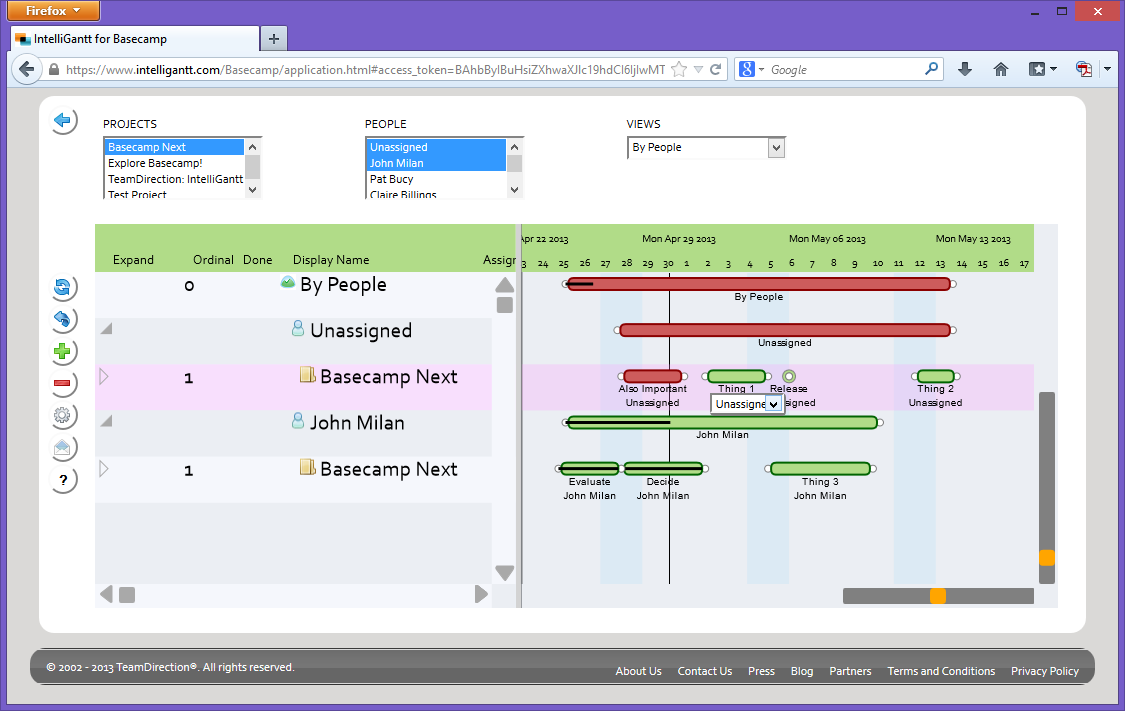
Task: Click the orange vertical Gantt slider handle
Action: click(1047, 557)
